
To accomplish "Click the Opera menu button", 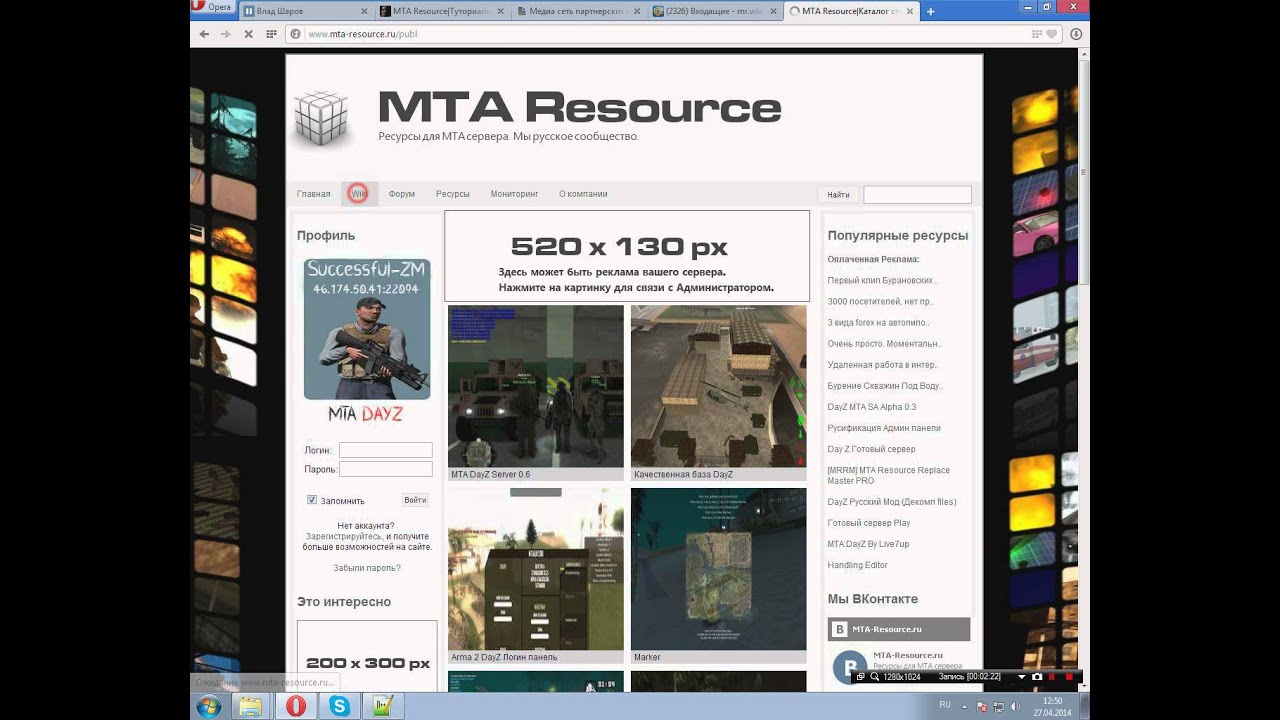I will click(x=213, y=7).
